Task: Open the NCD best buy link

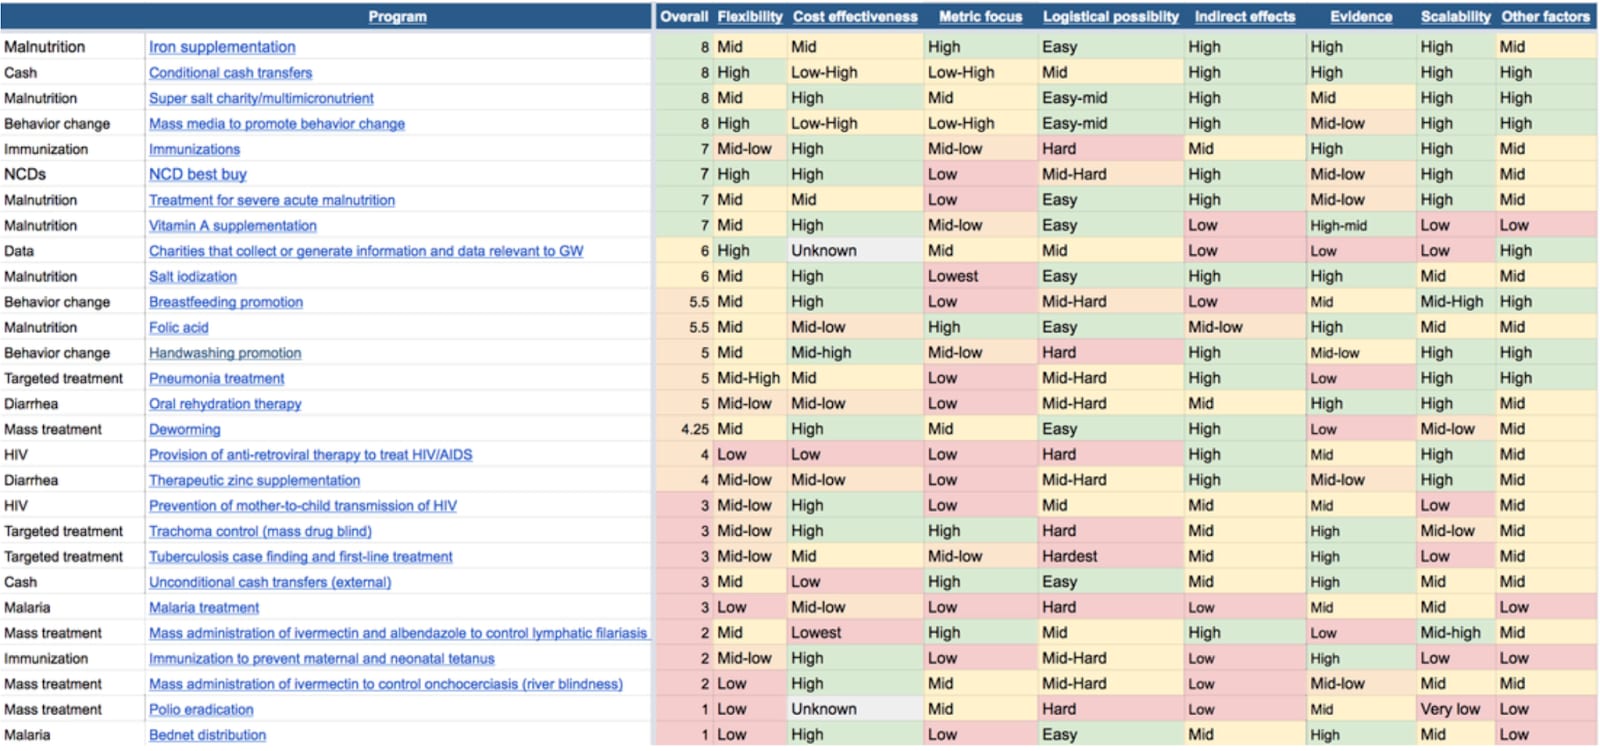Action: coord(197,174)
